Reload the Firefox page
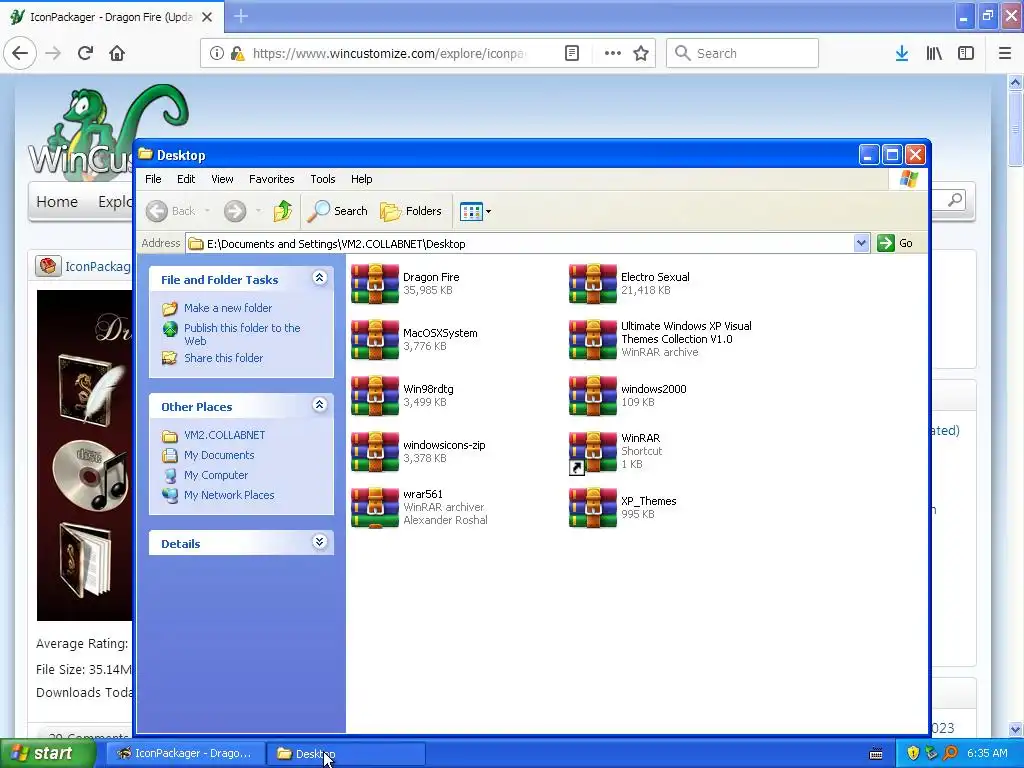Viewport: 1024px width, 768px height. tap(85, 53)
